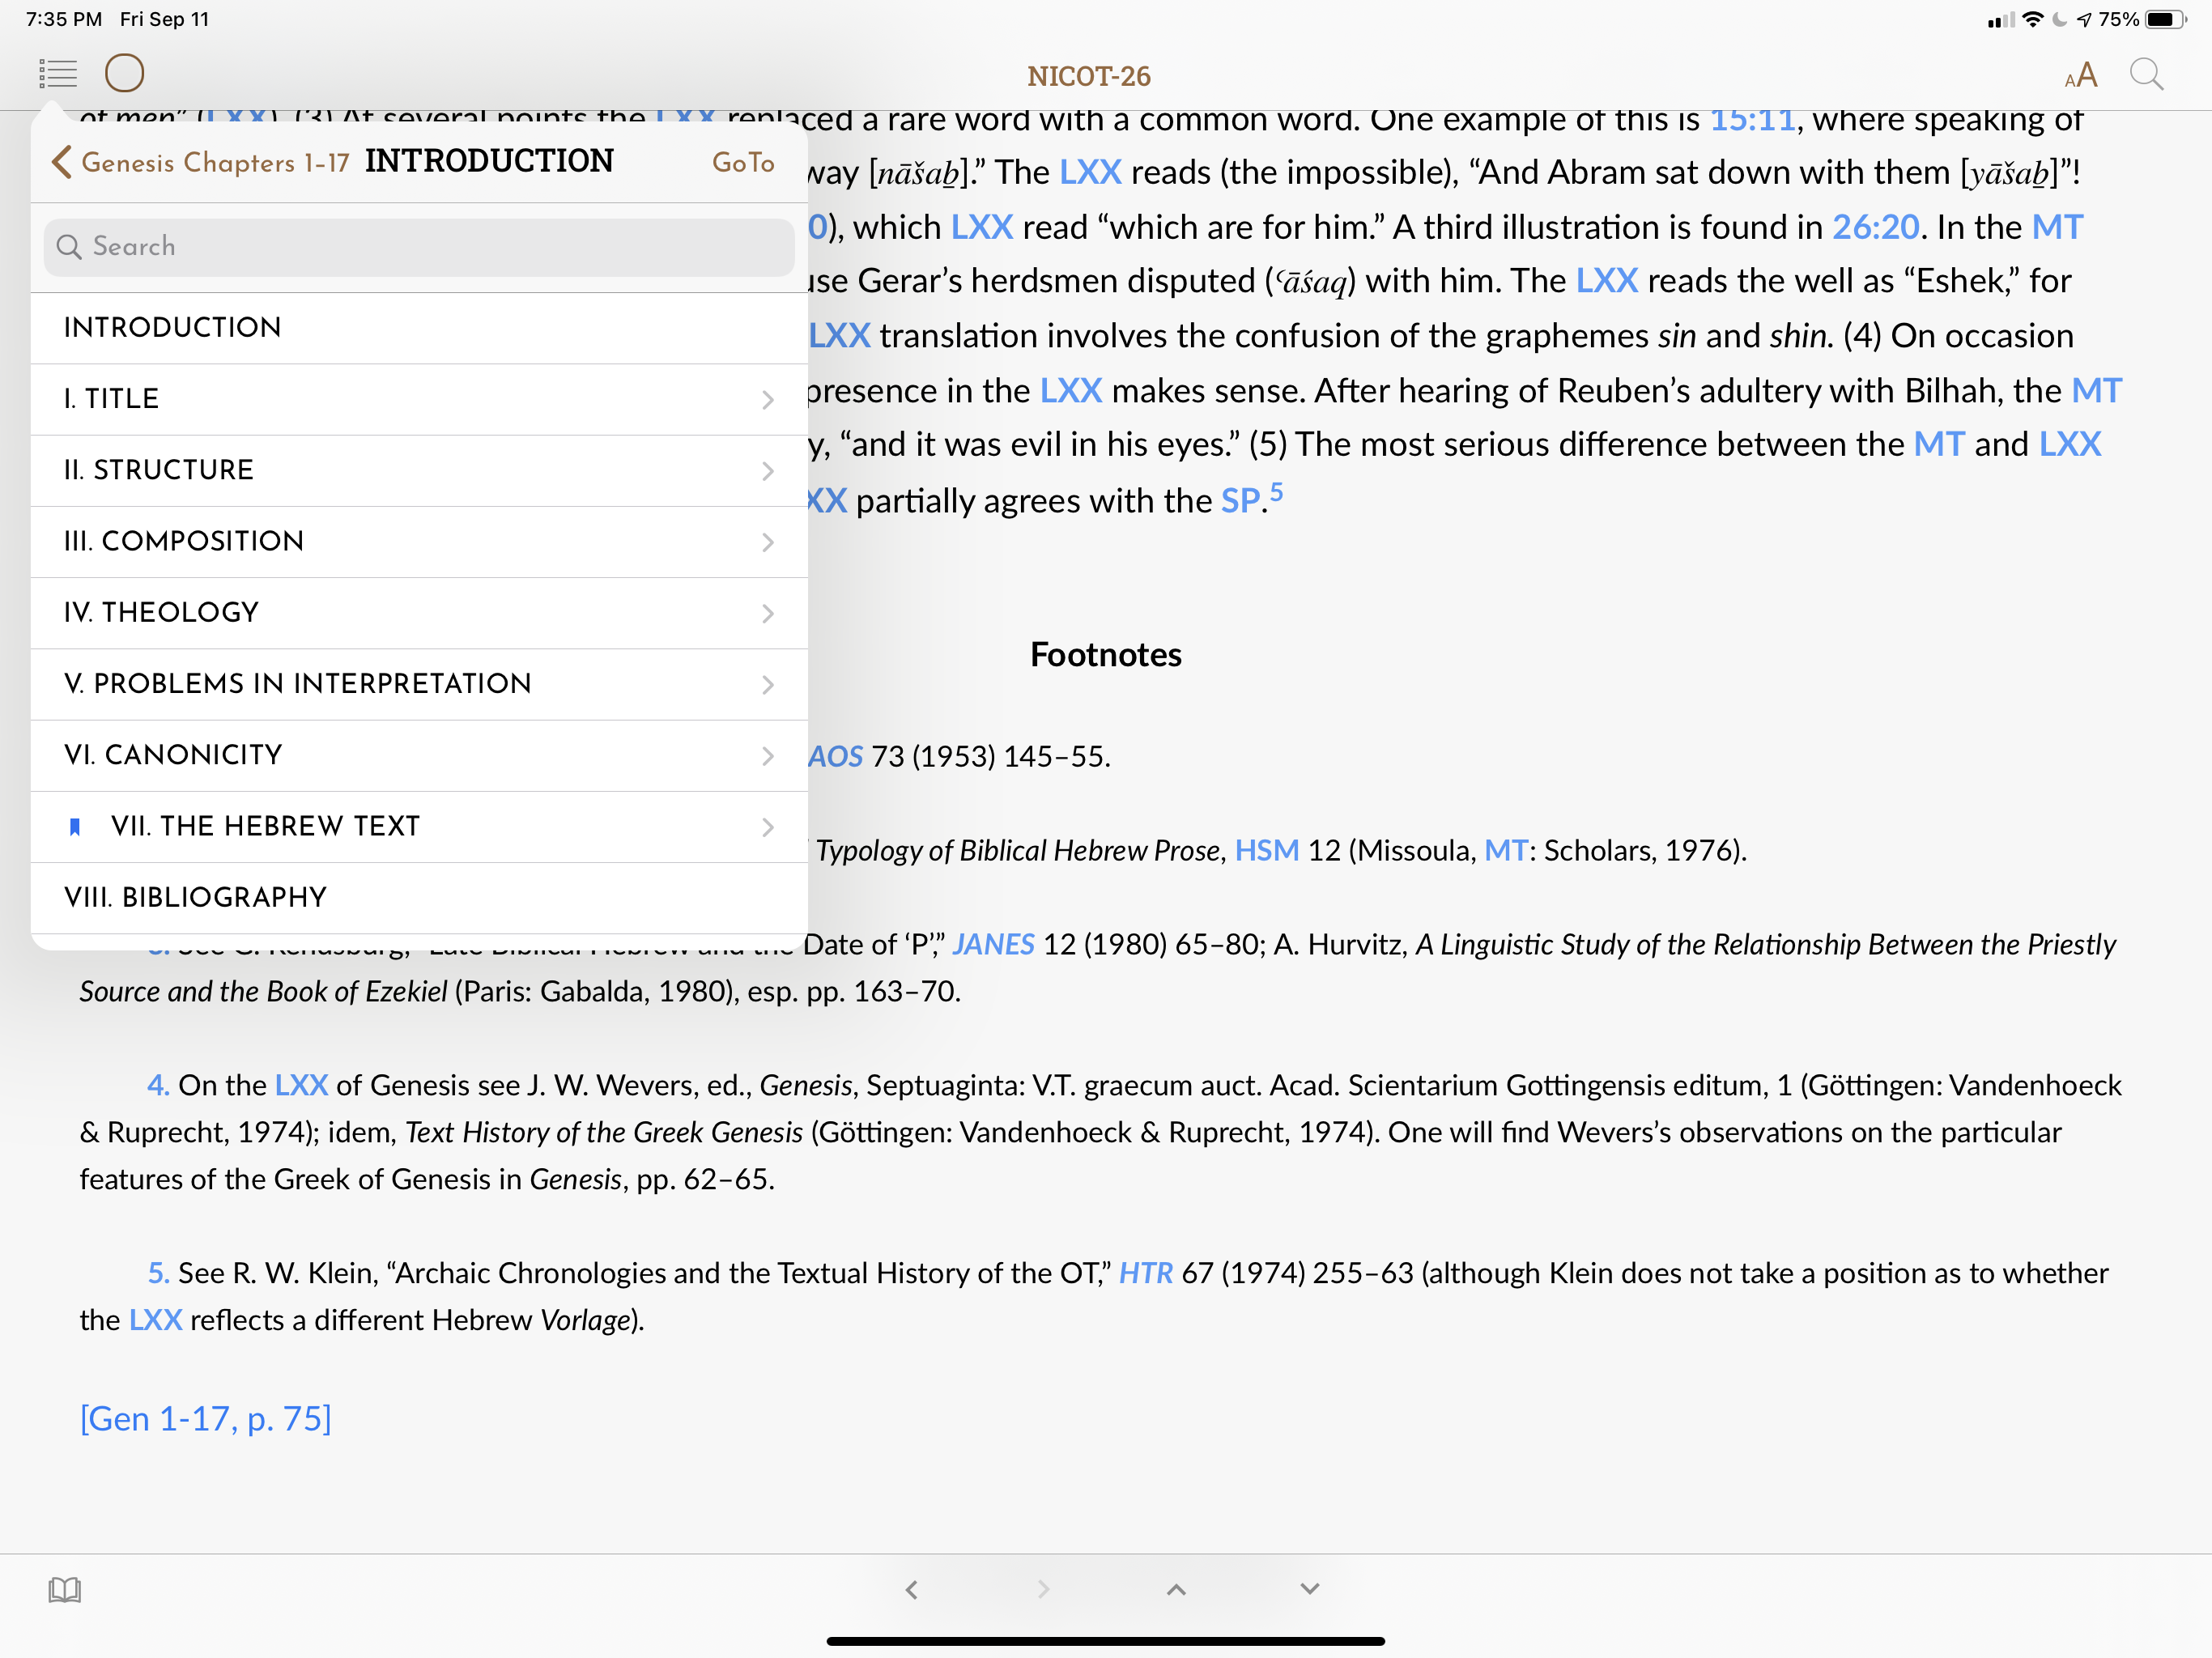Go back with the left arrow

[911, 1589]
